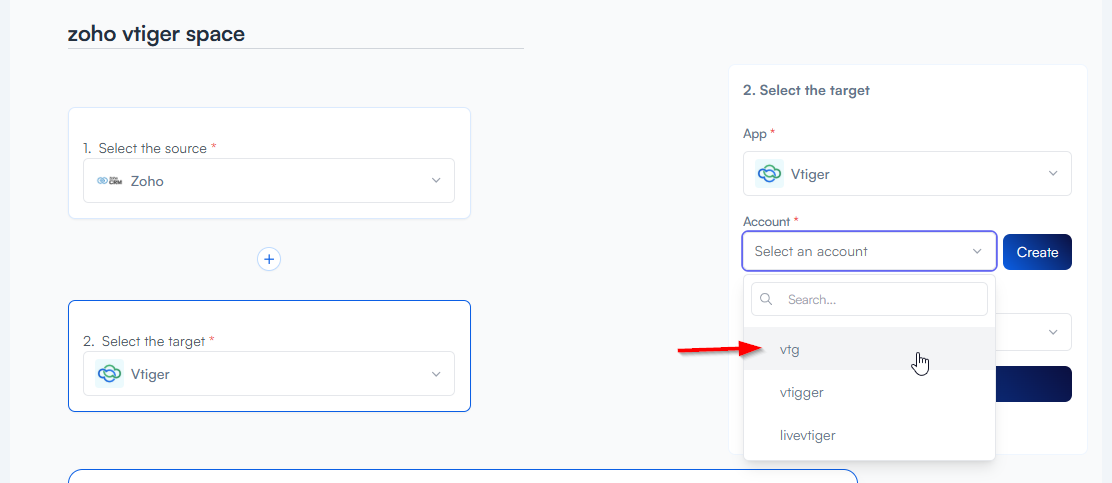Select the "vtigger" account from list
Screen dimensions: 1112x483
click(x=802, y=393)
